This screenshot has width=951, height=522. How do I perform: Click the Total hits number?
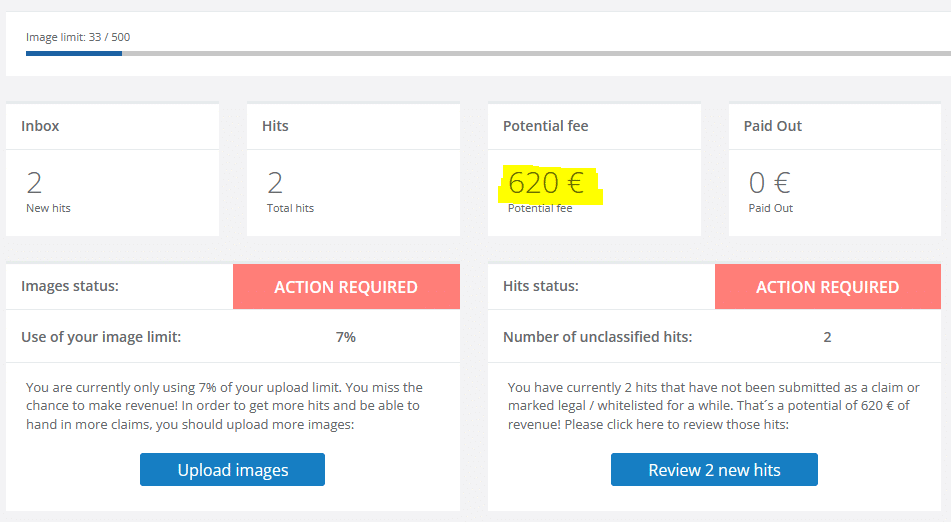(275, 183)
